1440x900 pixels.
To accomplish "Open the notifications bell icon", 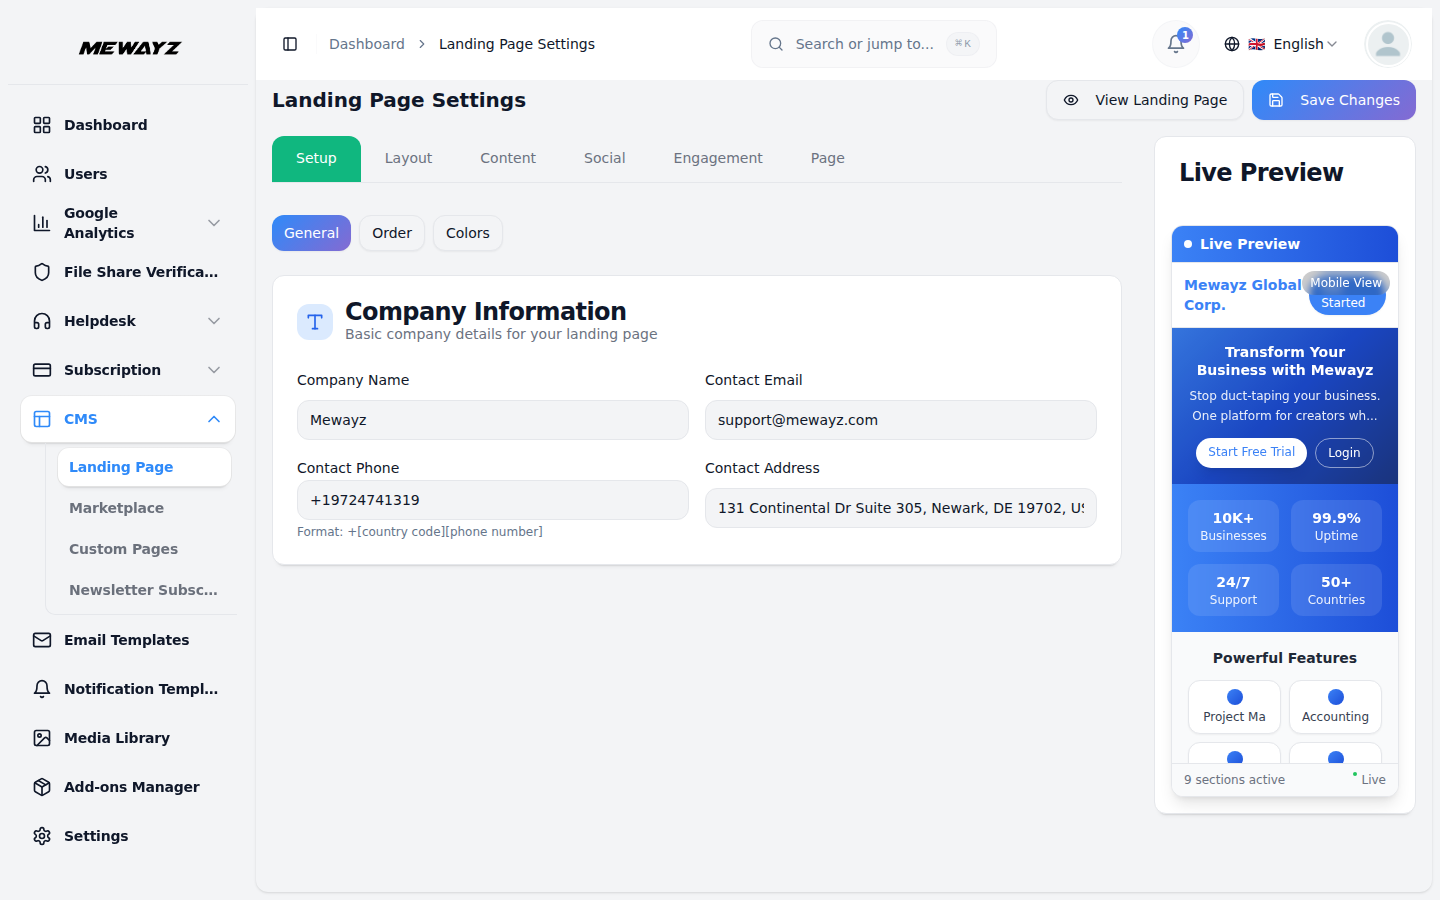I will [x=1175, y=44].
